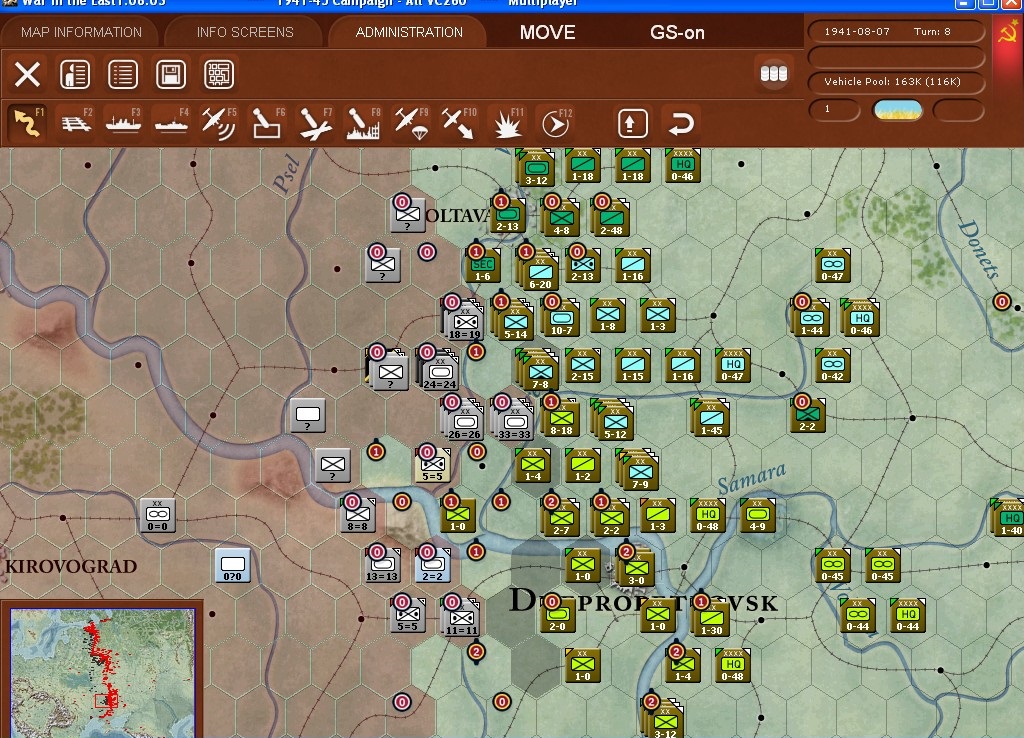
Task: Select the German unit 0=0
Action: [157, 514]
